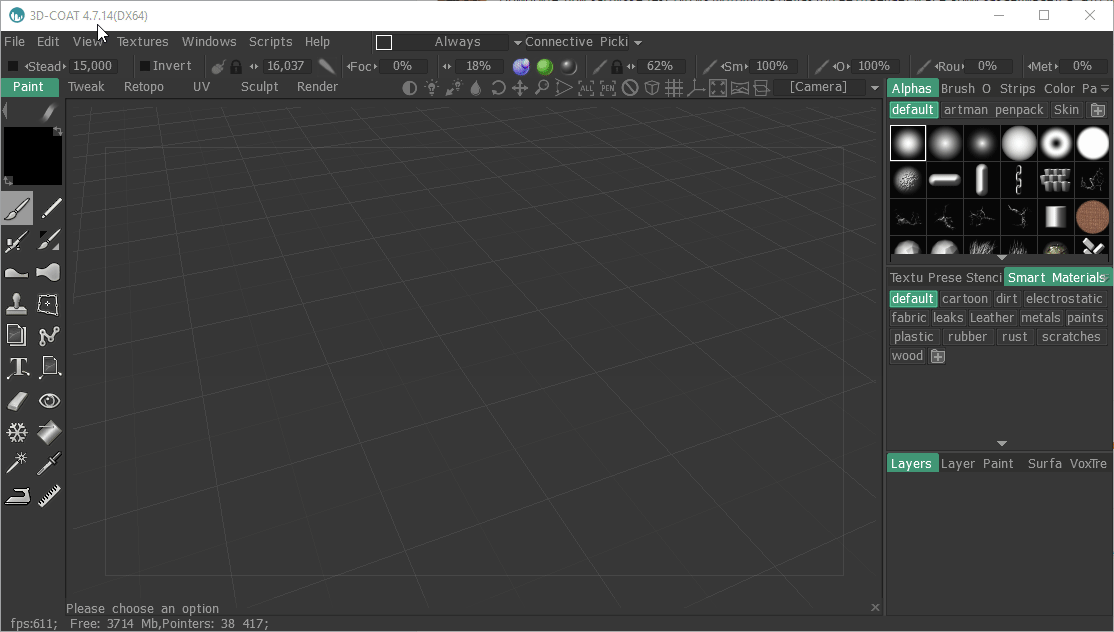Screen dimensions: 1114x632
Task: Click the rotate camera icon
Action: pos(498,87)
